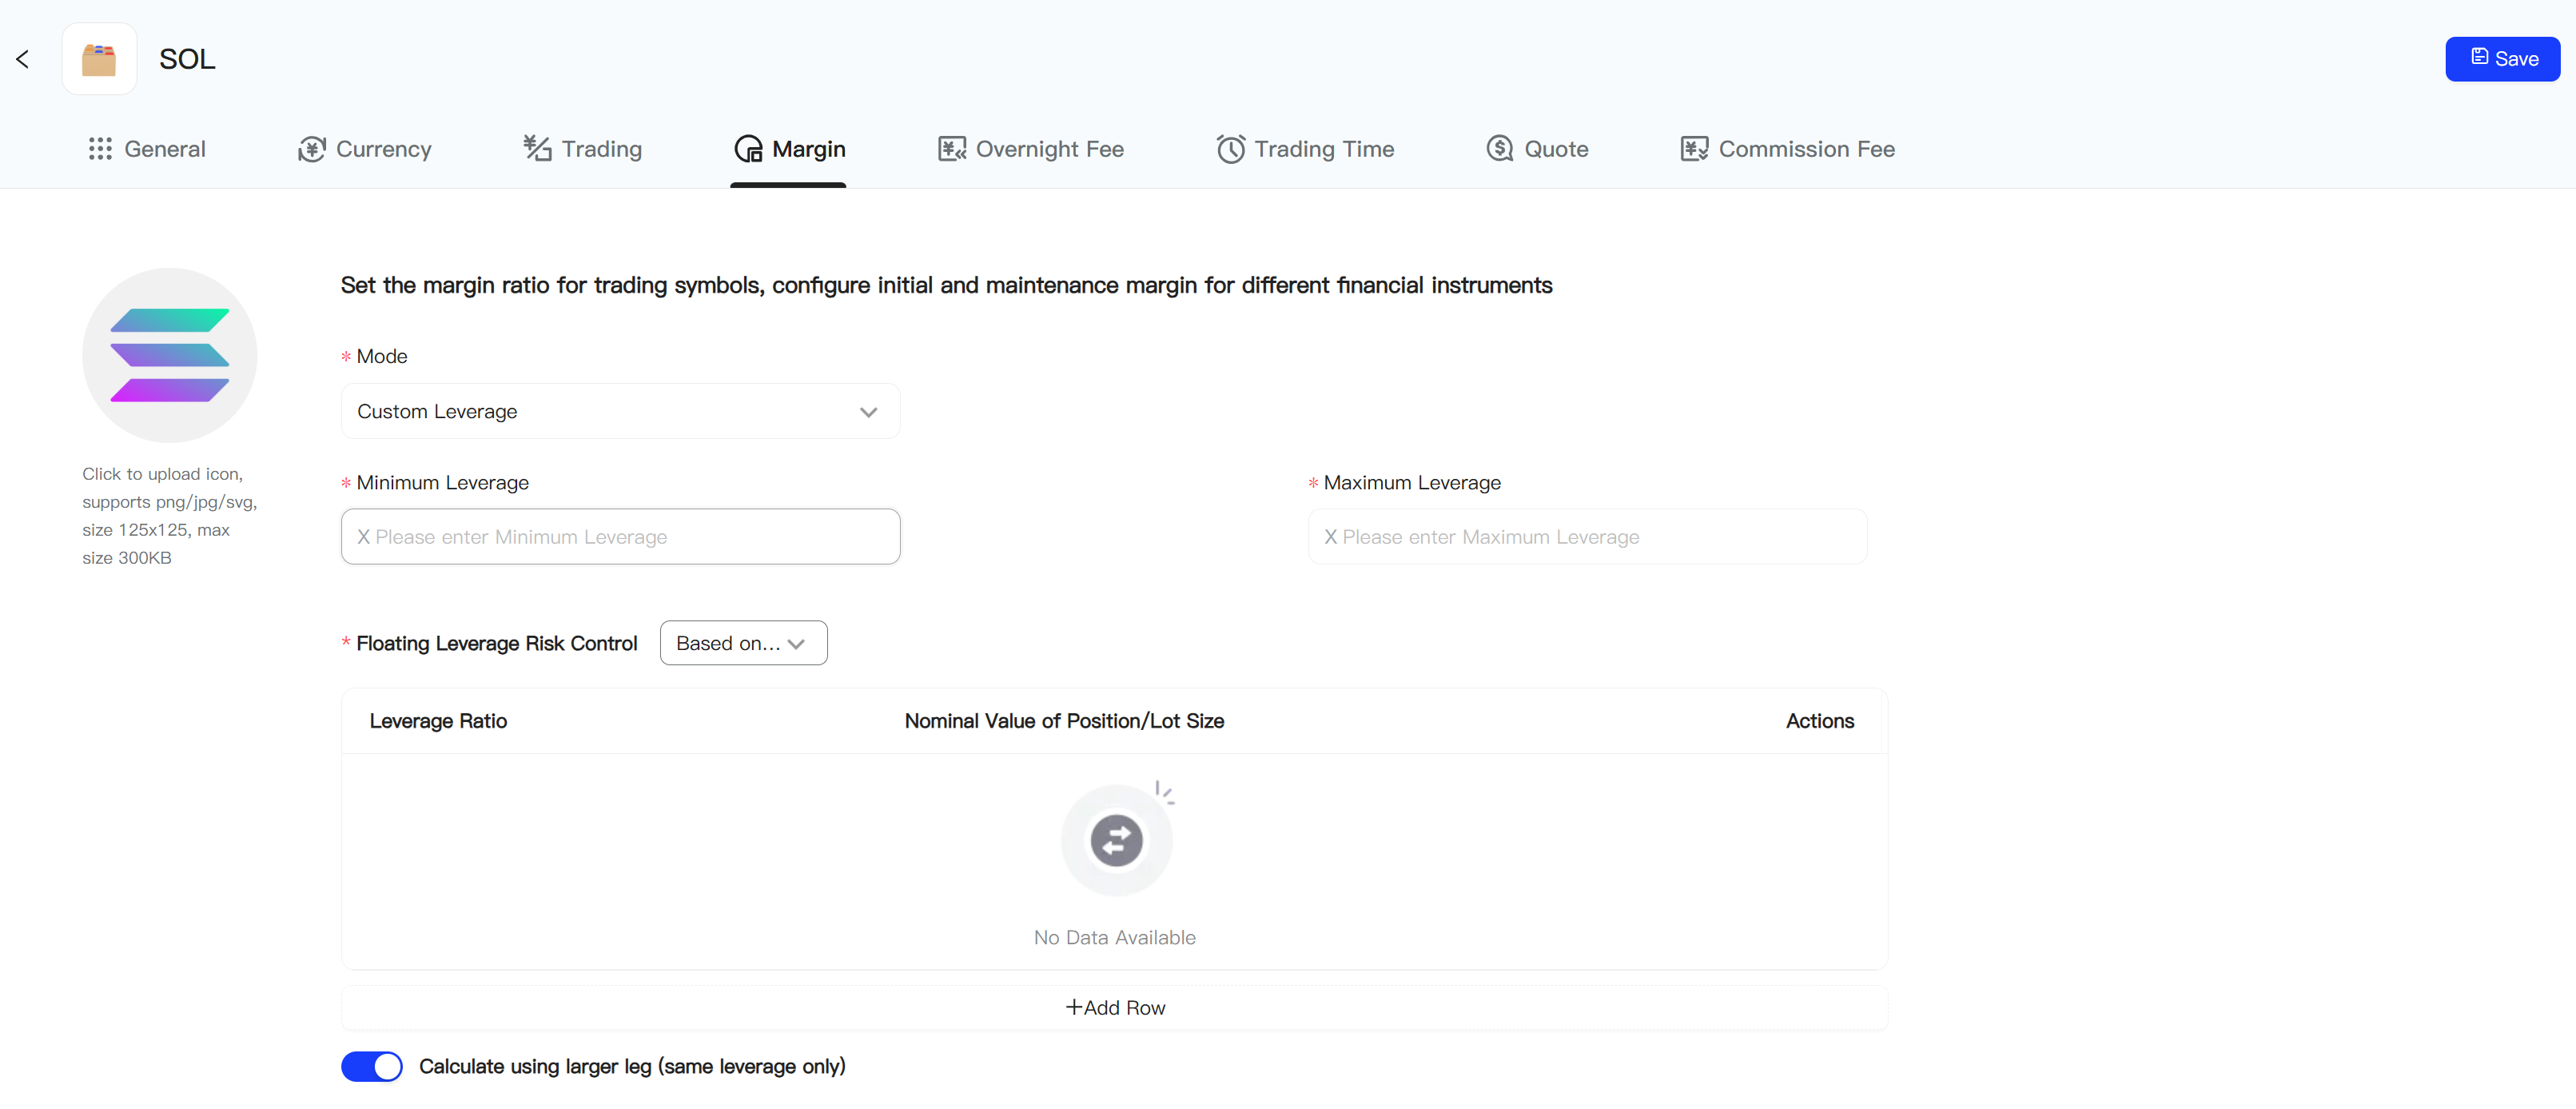Click Nominal Value of Position/Lot Size header

[1064, 721]
